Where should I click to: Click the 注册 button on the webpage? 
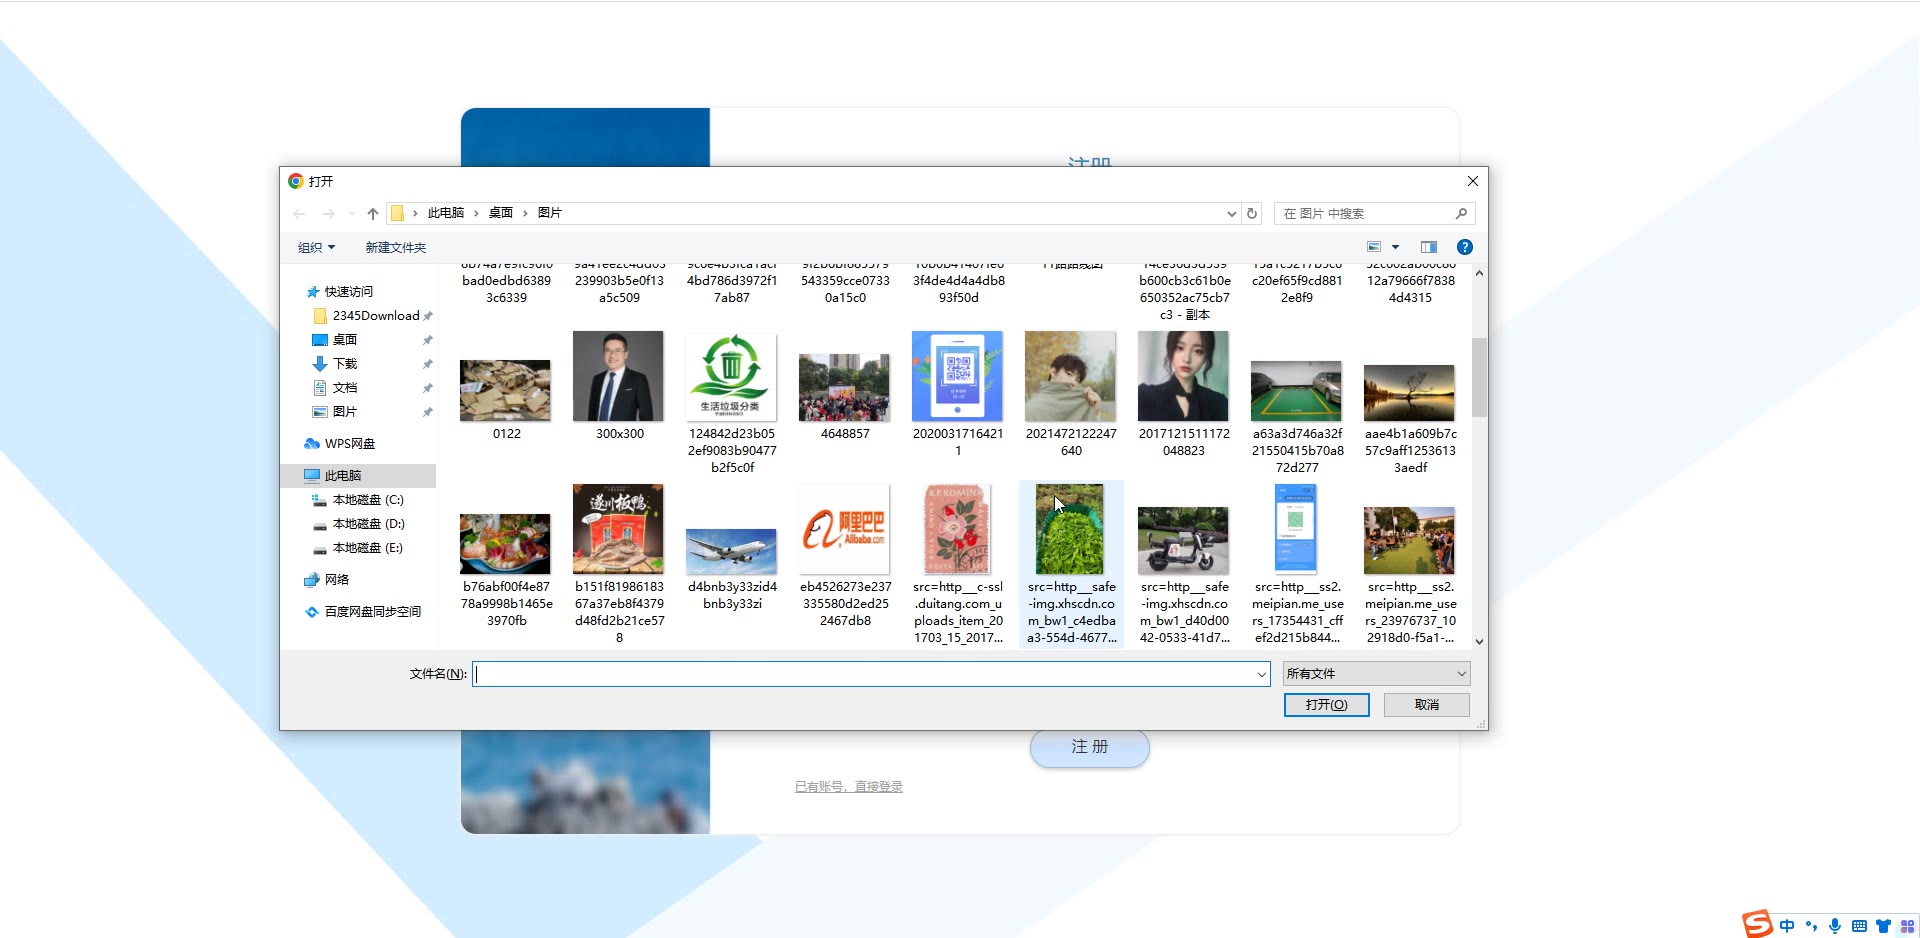[x=1089, y=748]
